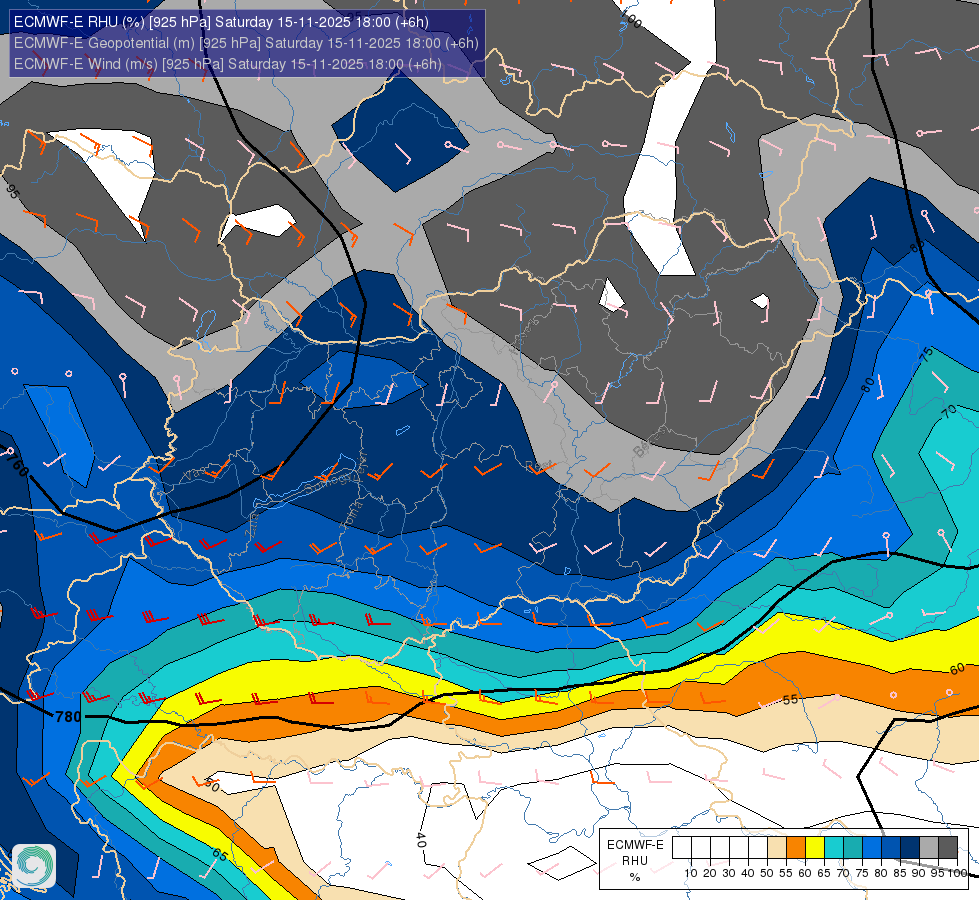Screen dimensions: 979x900
Task: Click the 40 humidity contour label on map
Action: pos(421,840)
